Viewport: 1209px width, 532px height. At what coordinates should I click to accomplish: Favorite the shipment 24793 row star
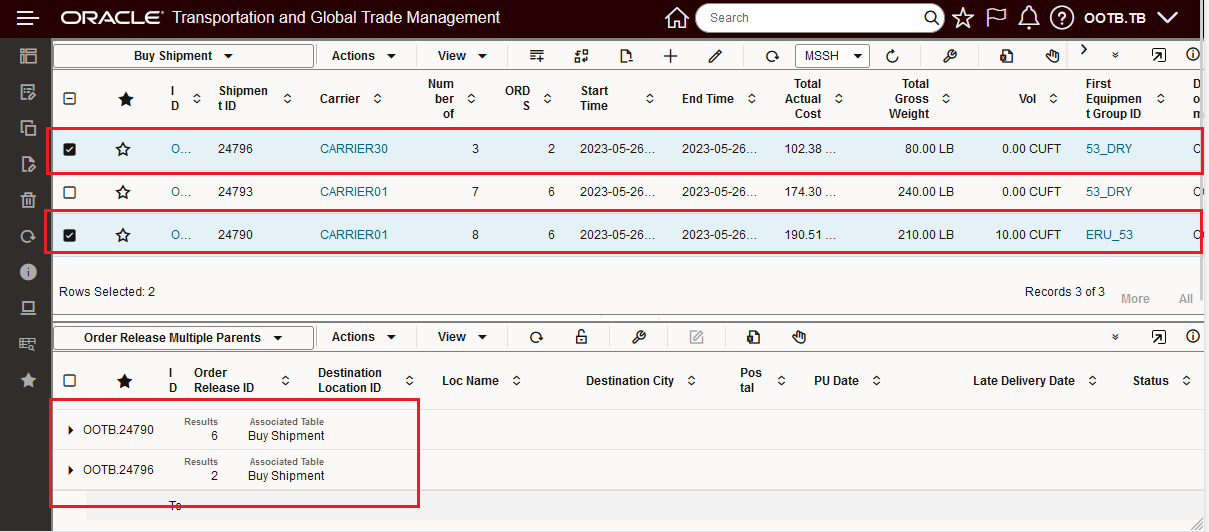[x=123, y=191]
